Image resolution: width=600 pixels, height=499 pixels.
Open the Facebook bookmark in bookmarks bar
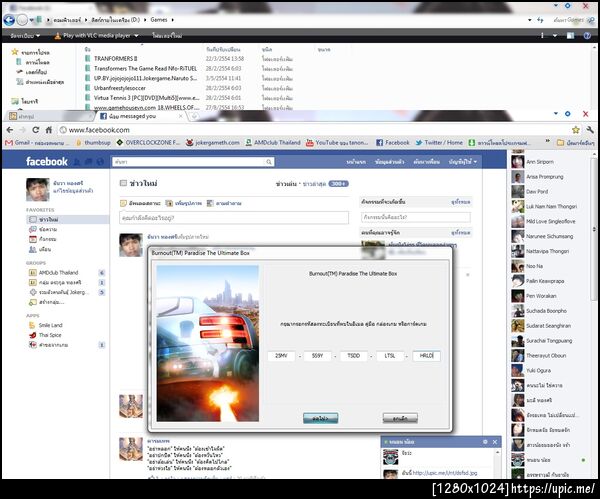pyautogui.click(x=393, y=143)
